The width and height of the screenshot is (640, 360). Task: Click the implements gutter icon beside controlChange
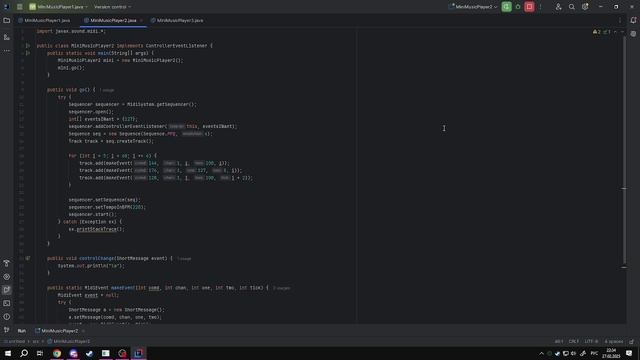(x=28, y=258)
